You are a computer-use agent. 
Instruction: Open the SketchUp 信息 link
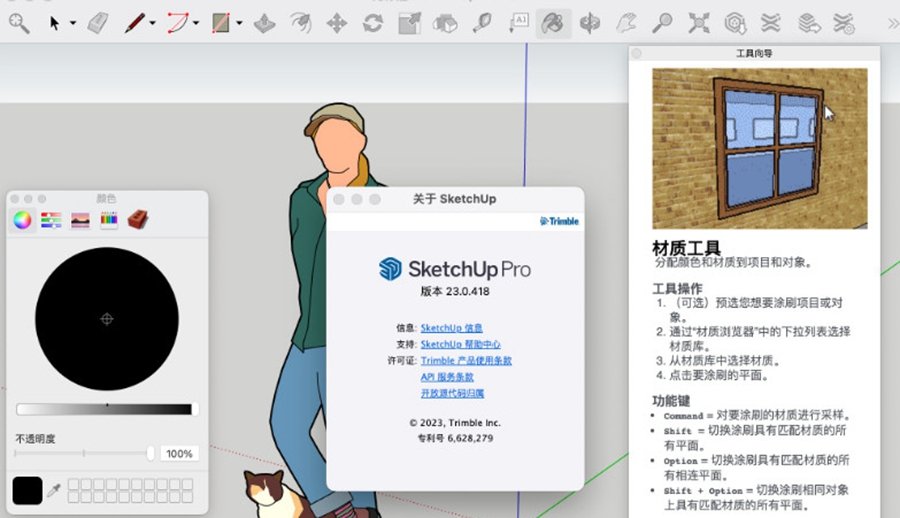pos(452,328)
